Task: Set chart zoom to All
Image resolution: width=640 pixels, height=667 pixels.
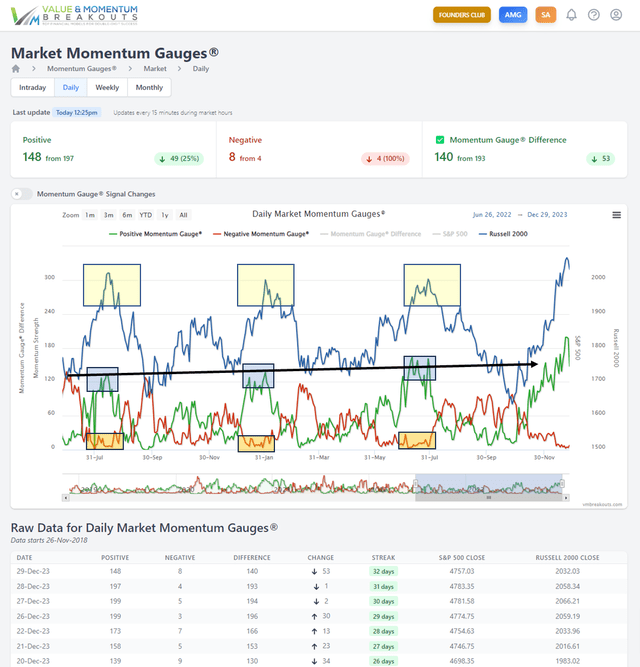Action: (183, 215)
